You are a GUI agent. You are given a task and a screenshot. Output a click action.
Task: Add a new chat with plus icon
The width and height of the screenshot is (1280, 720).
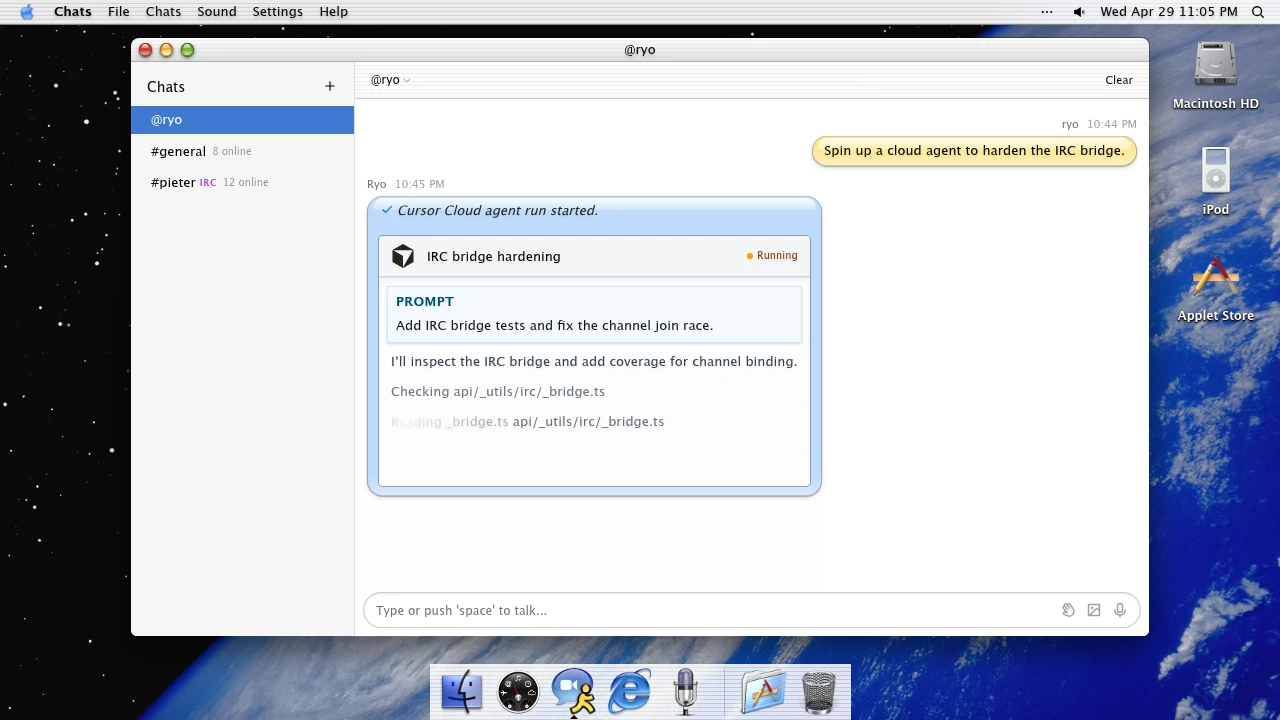pos(330,87)
